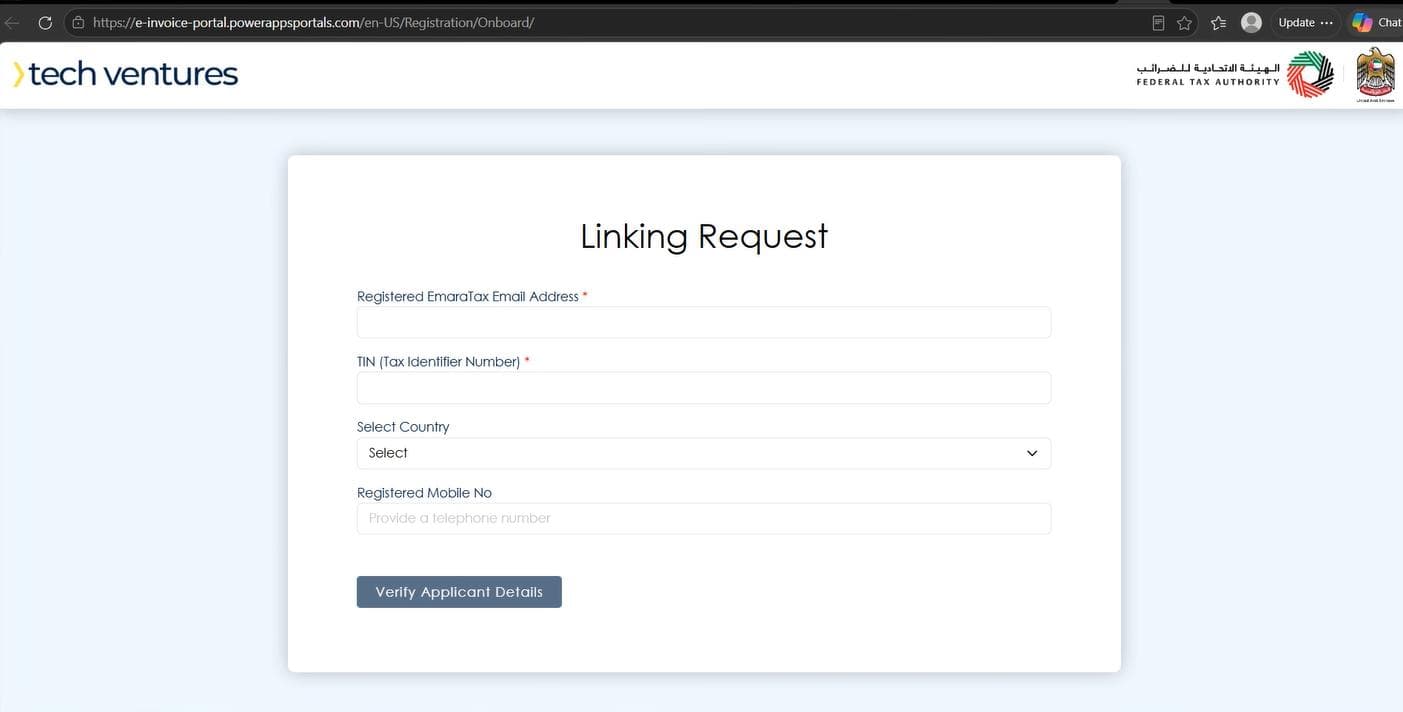
Task: Click Verify Applicant Details button
Action: click(x=459, y=592)
